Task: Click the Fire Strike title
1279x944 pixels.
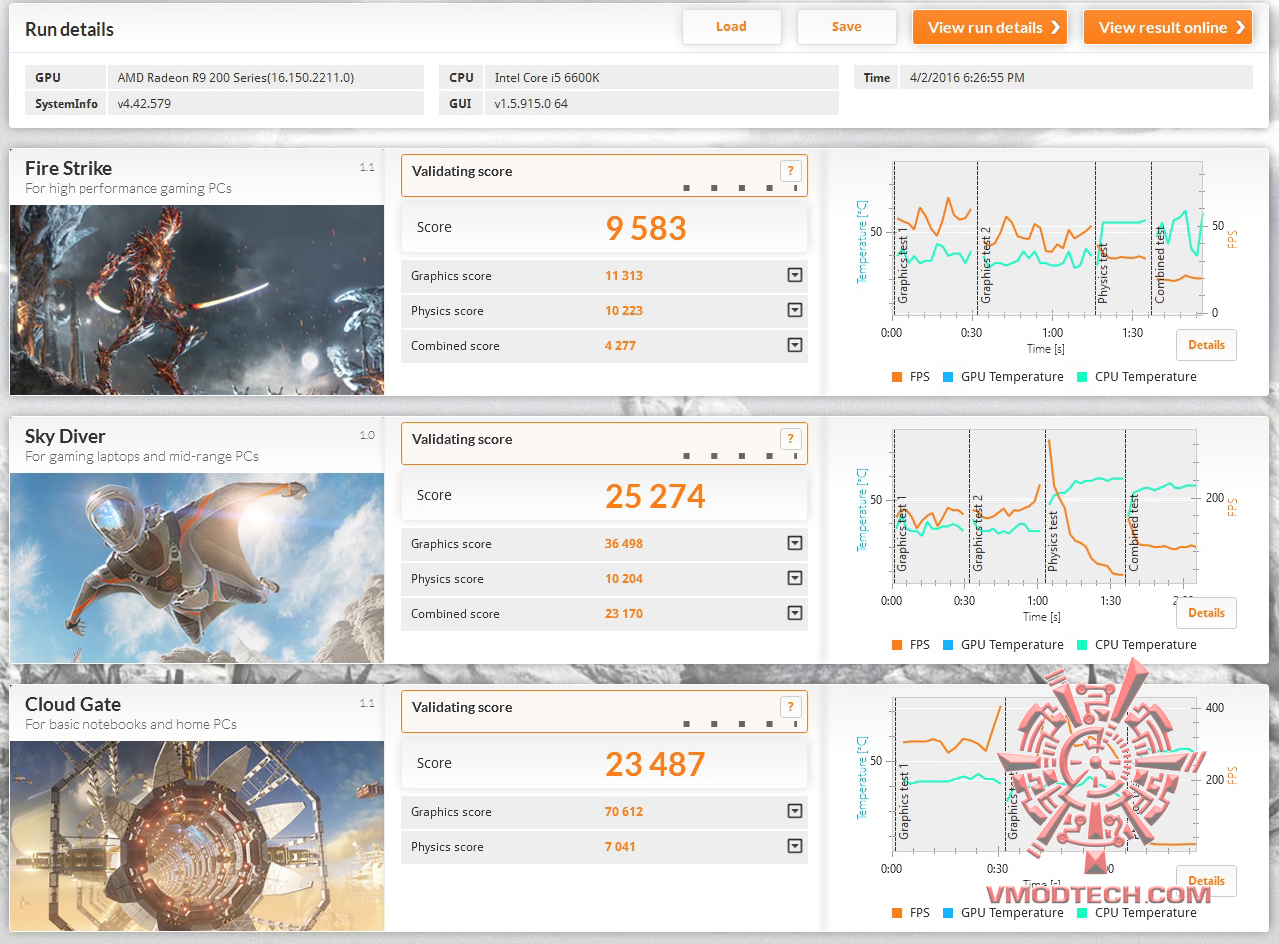Action: pos(68,168)
